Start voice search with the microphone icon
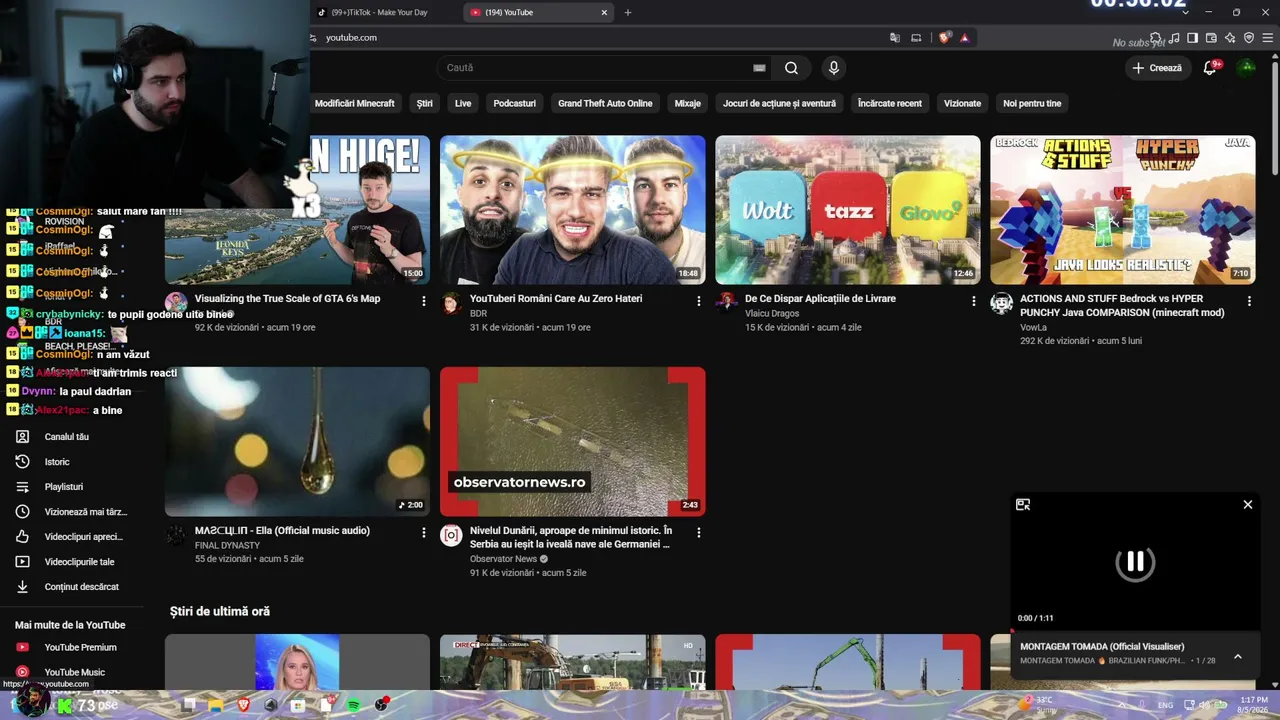The height and width of the screenshot is (720, 1280). tap(834, 68)
